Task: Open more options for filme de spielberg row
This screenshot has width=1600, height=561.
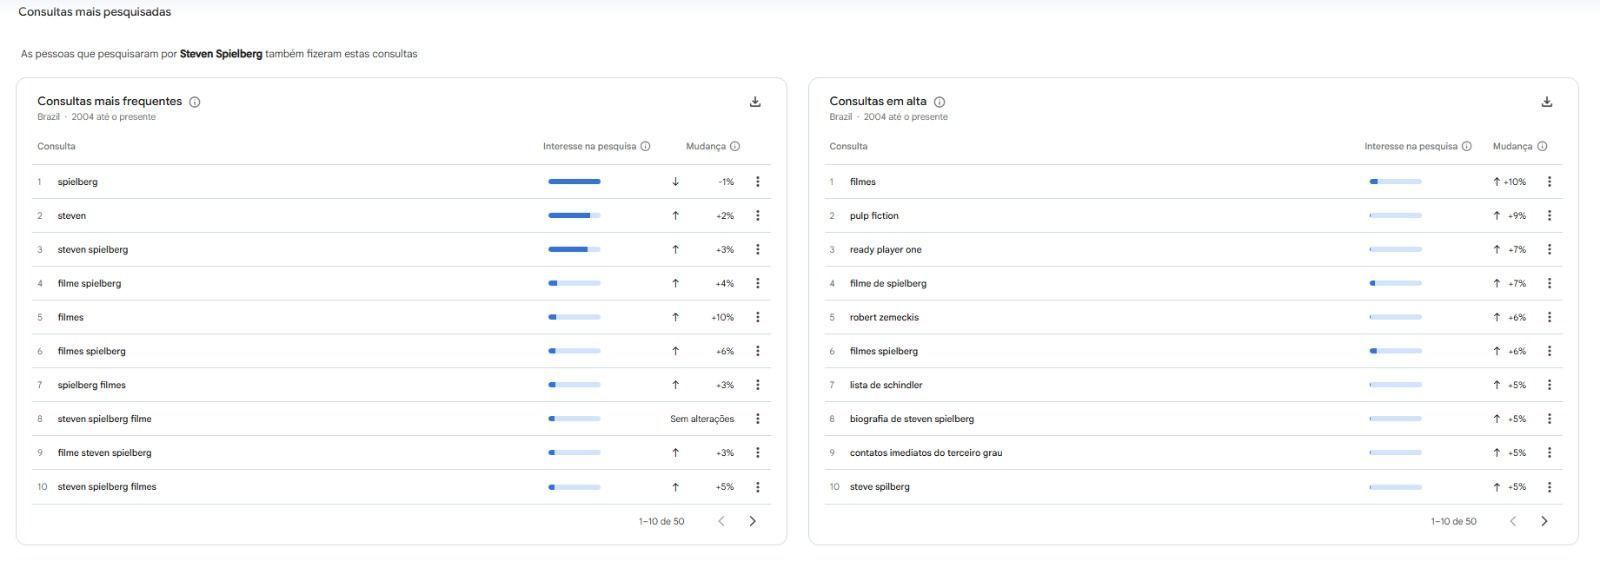Action: point(1549,284)
